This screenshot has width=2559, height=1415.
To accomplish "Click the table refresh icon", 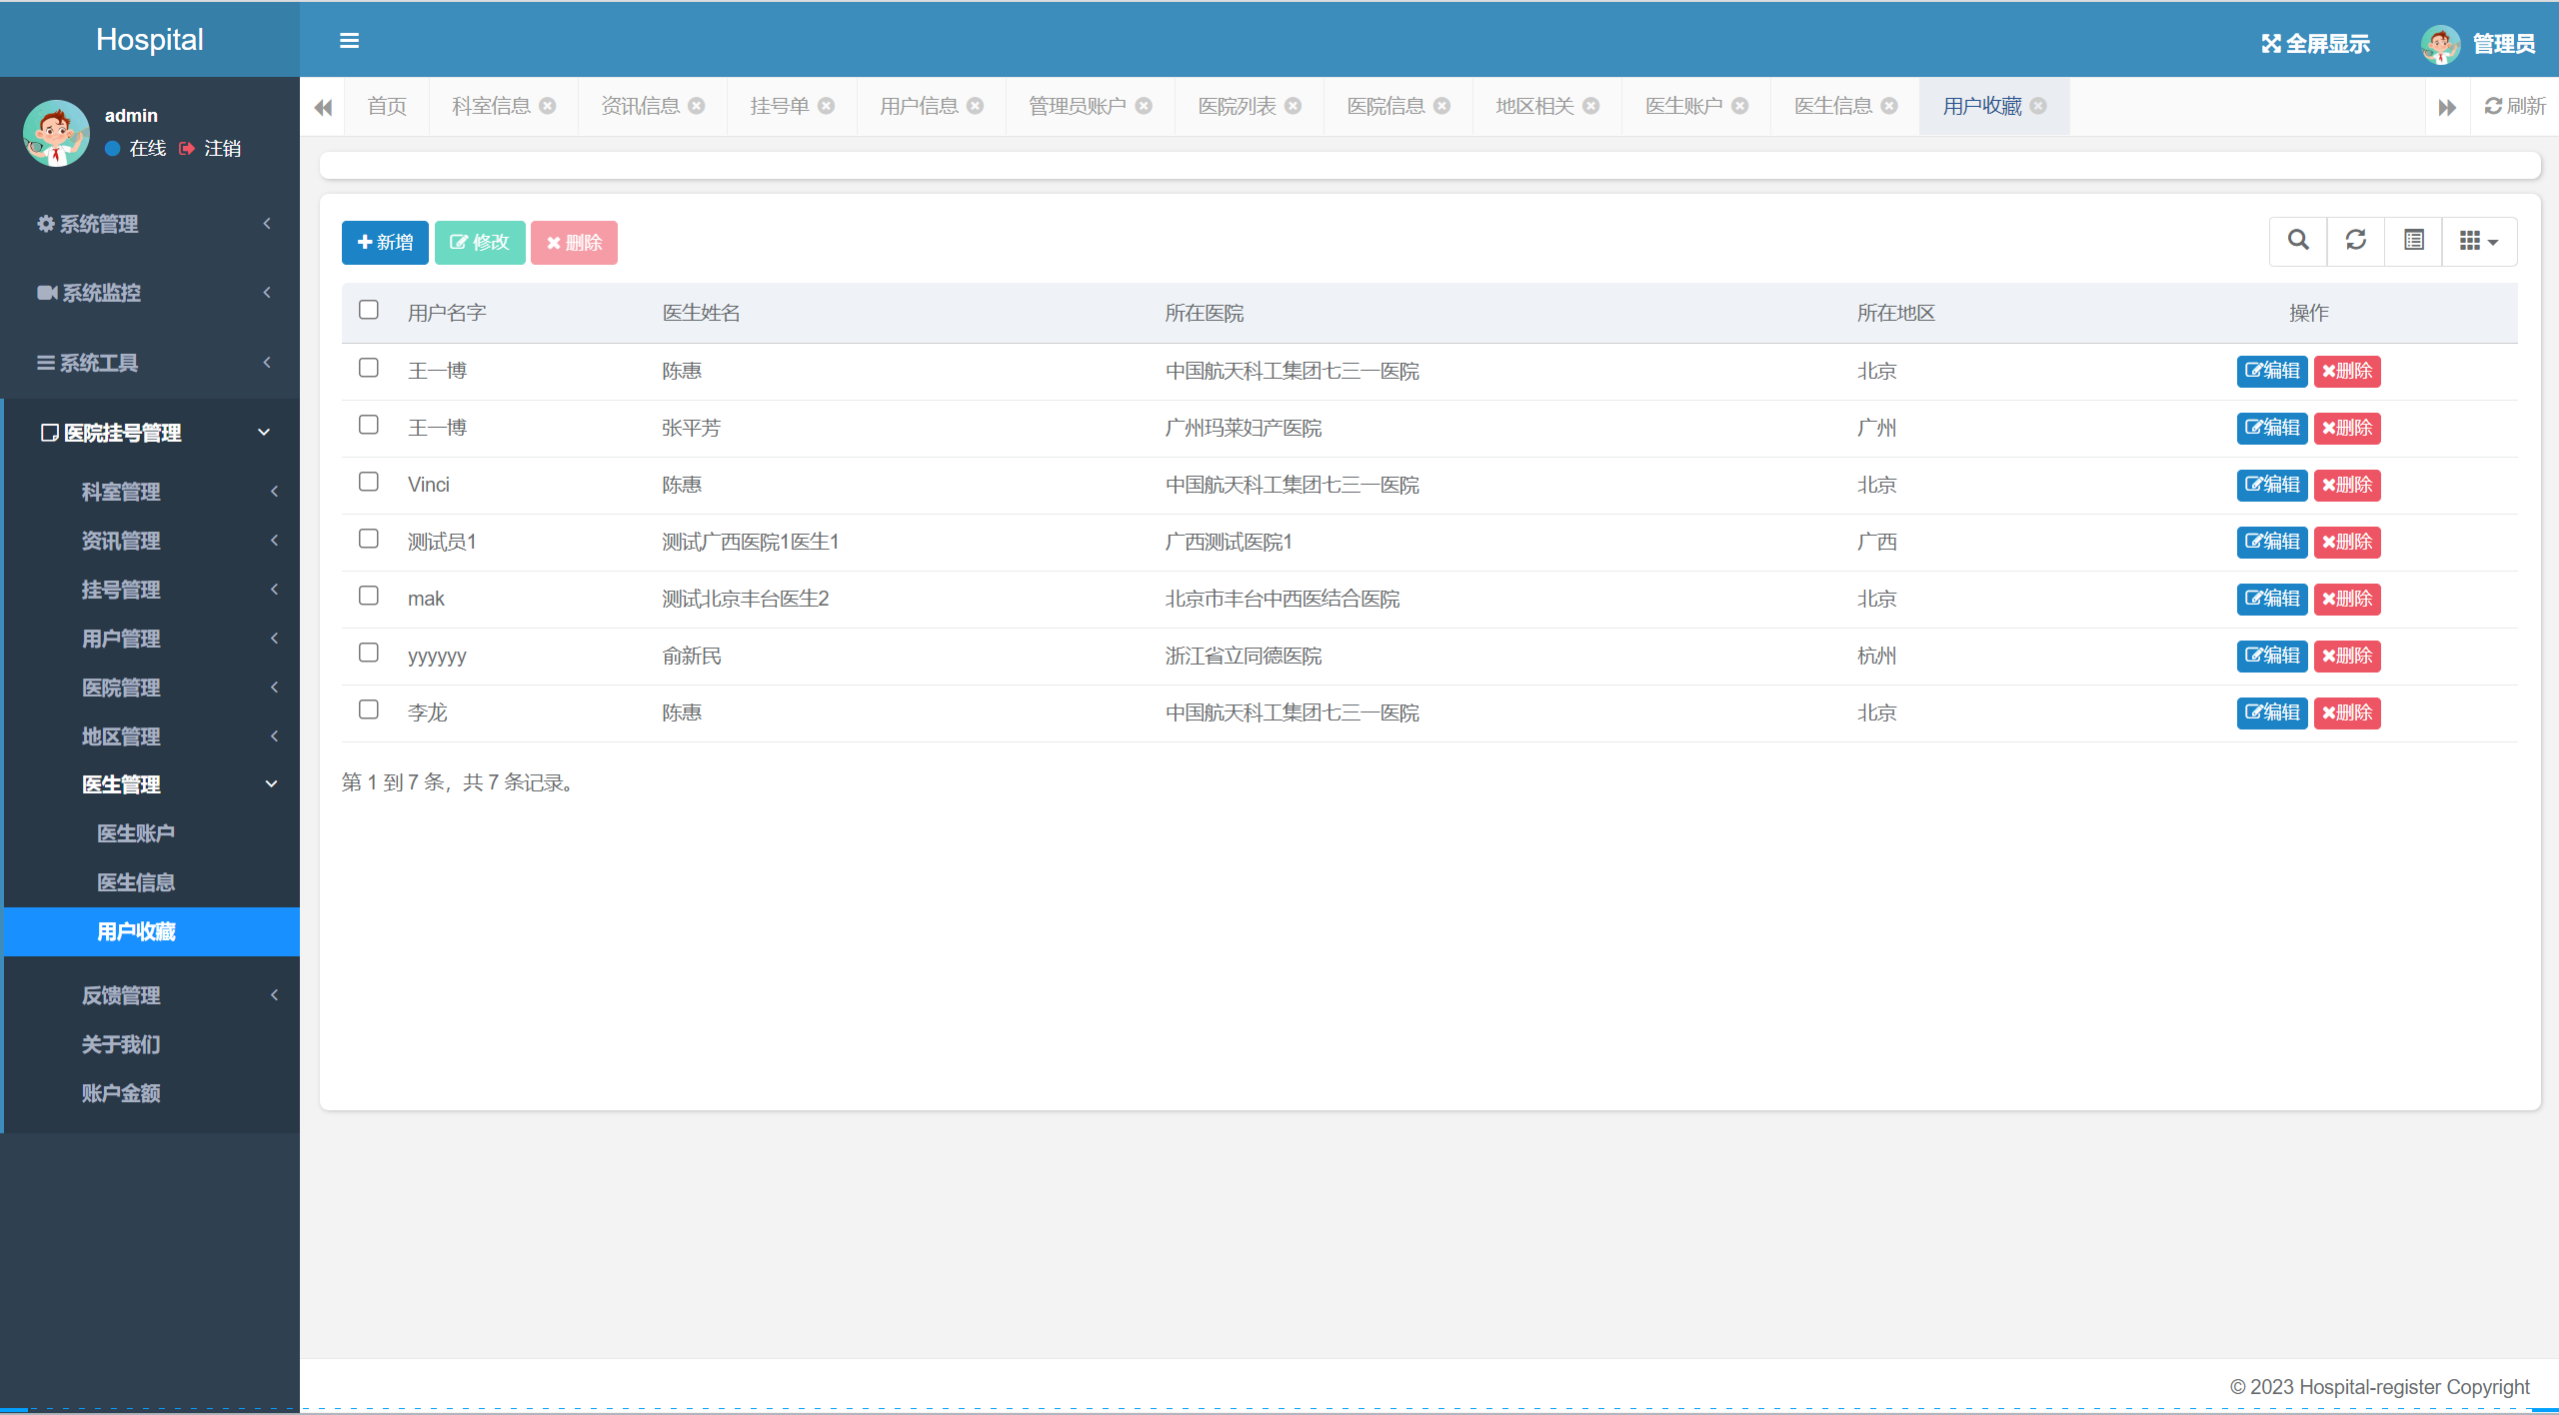I will (x=2355, y=241).
